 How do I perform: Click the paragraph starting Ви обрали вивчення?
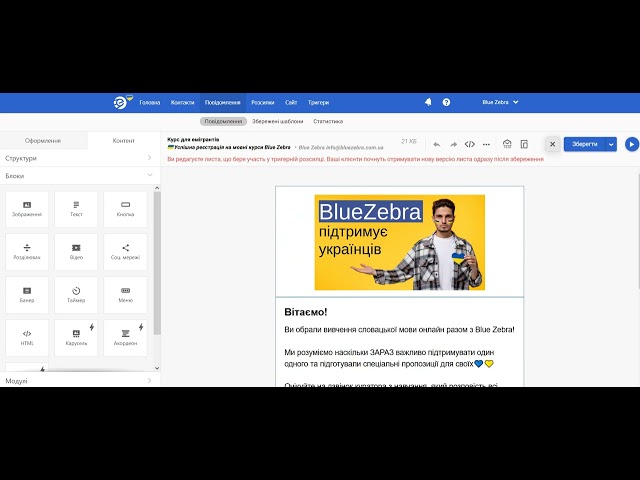399,329
